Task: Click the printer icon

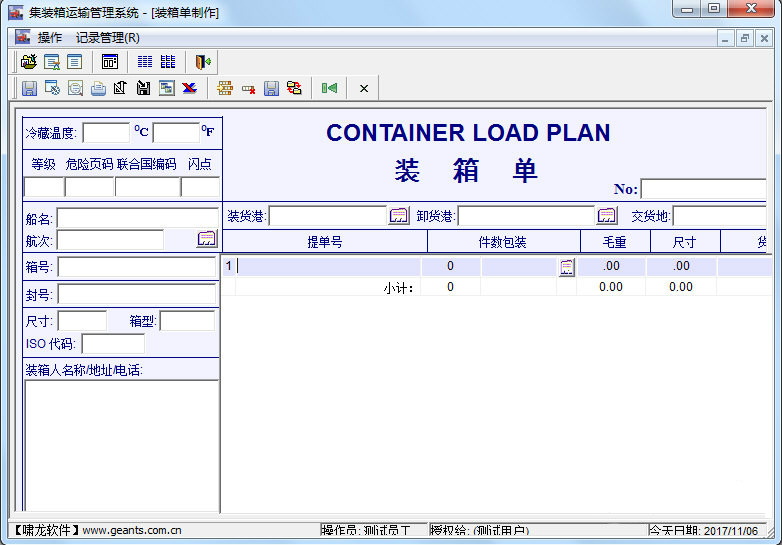Action: coord(98,88)
